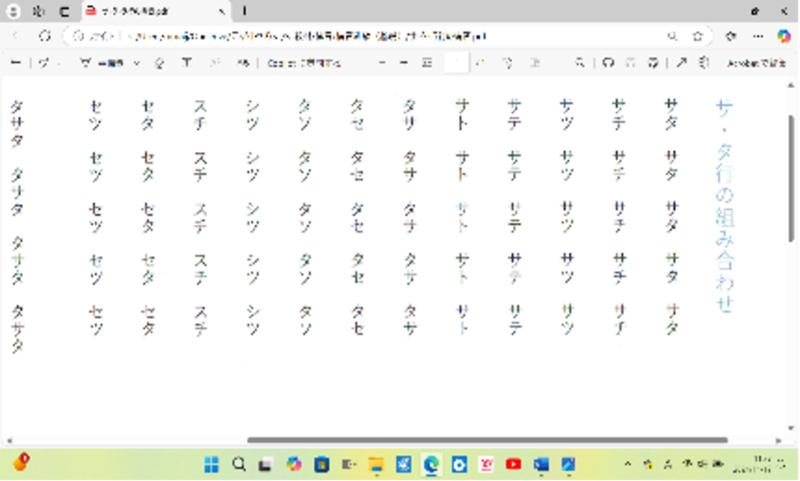Open a new browser tab
800x481 pixels.
[x=245, y=11]
